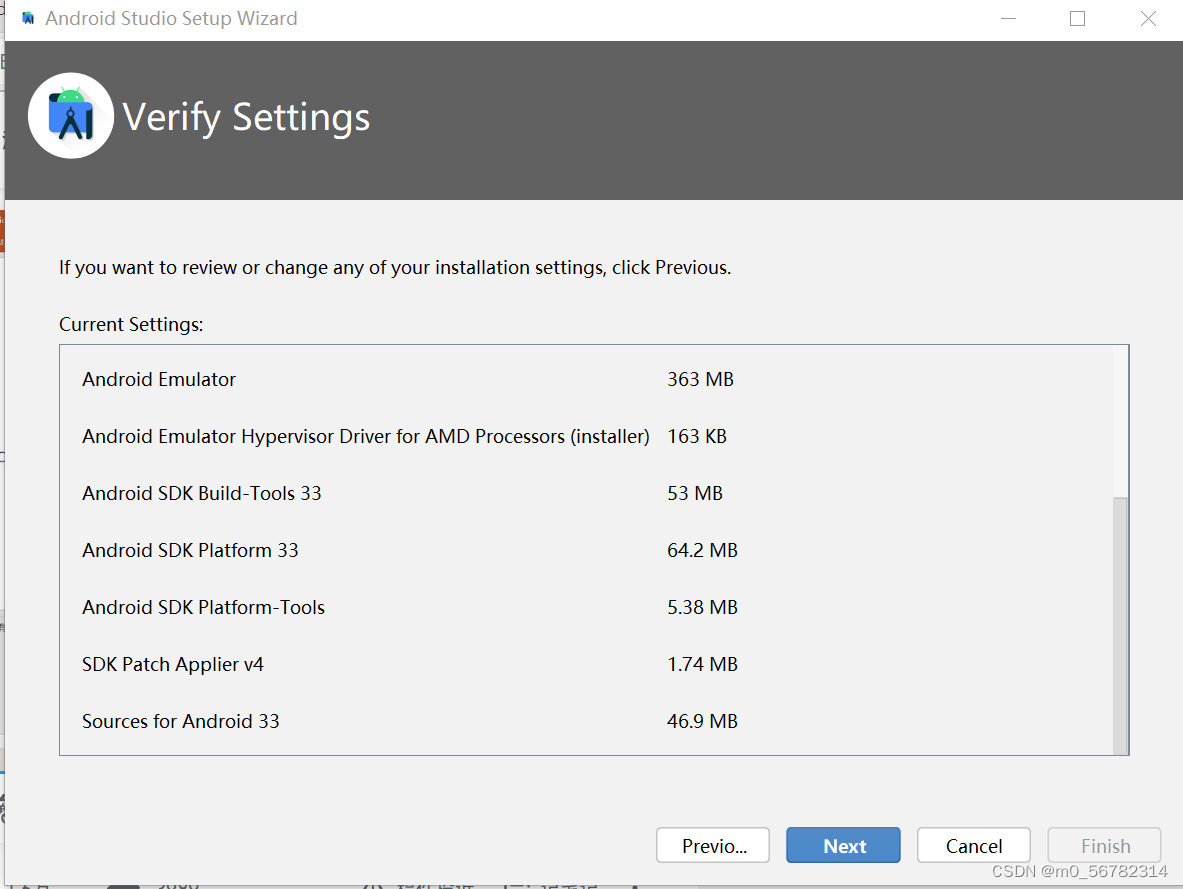Screen dimensions: 1183x889
Task: Select Android SDK Build-Tools 33 row
Action: tap(585, 493)
